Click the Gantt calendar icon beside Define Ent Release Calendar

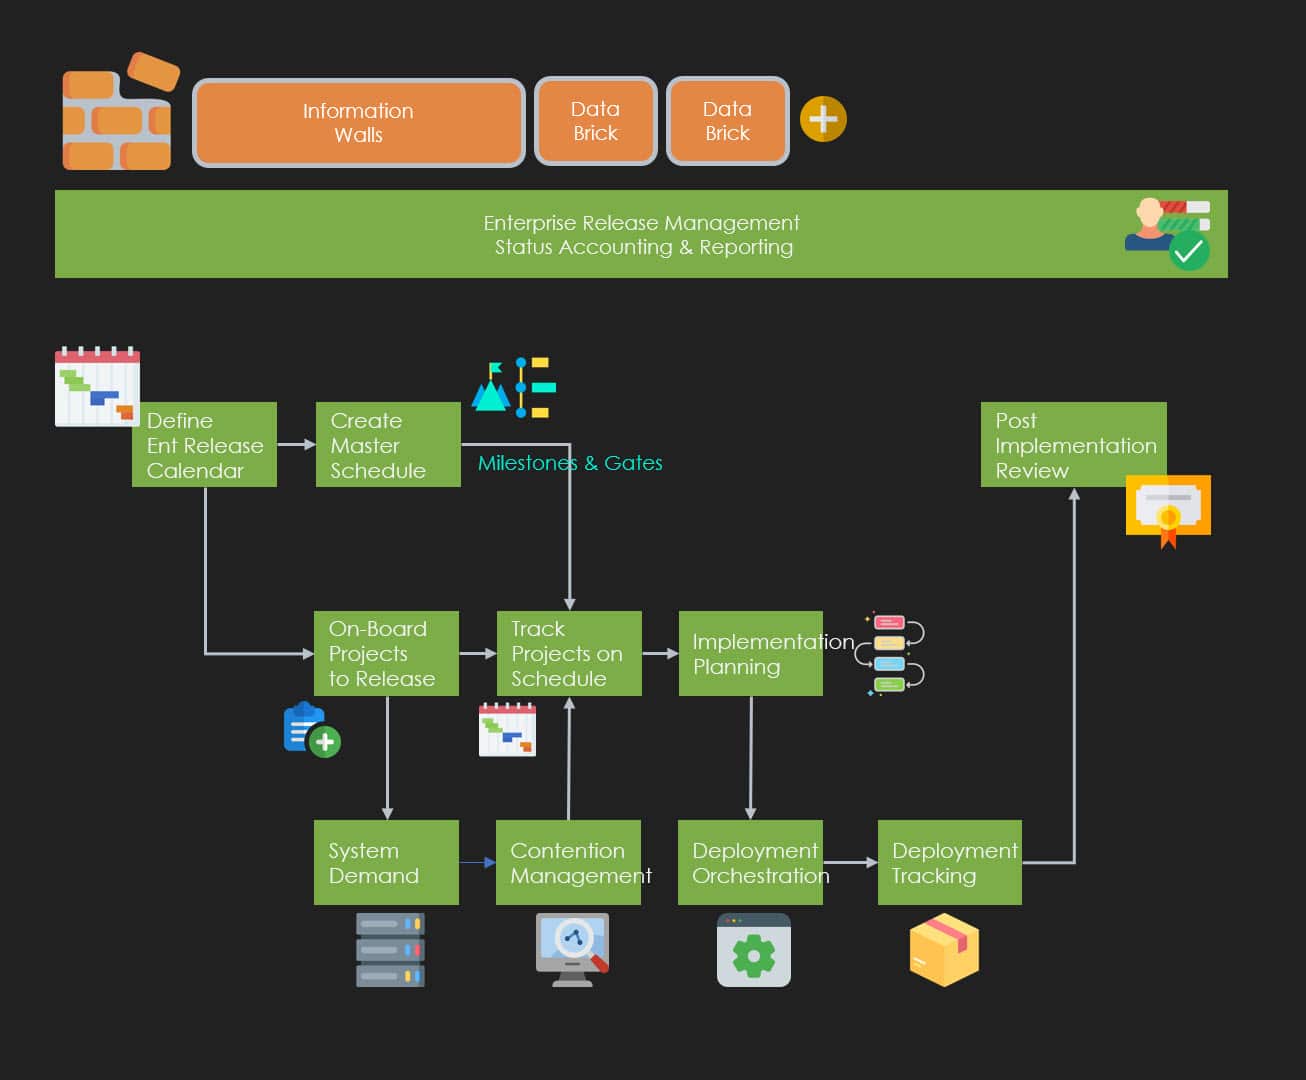coord(97,387)
